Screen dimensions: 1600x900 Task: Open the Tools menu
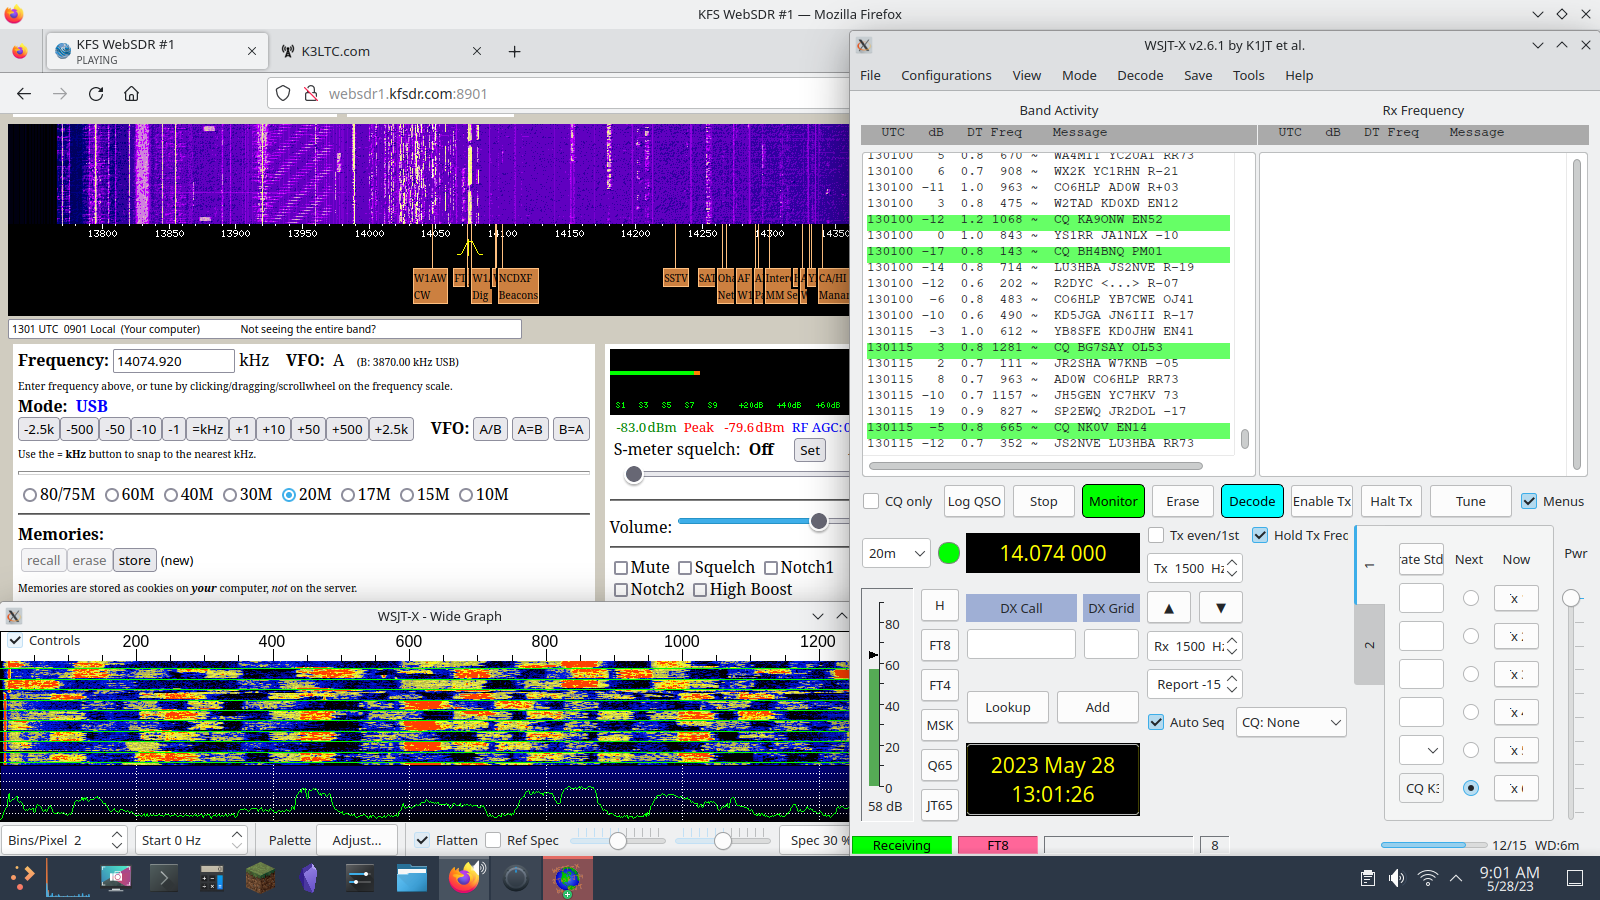pos(1248,75)
